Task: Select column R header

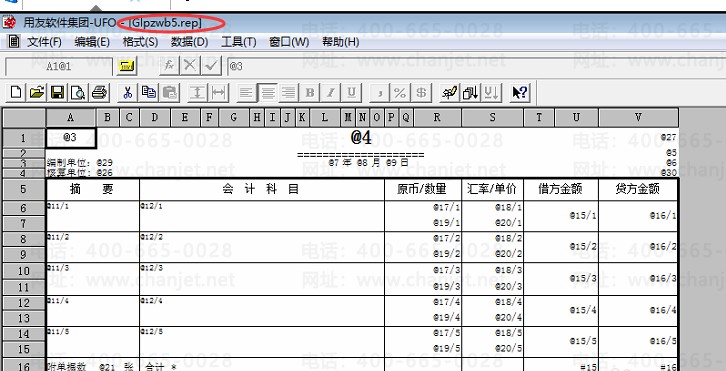Action: (x=437, y=118)
